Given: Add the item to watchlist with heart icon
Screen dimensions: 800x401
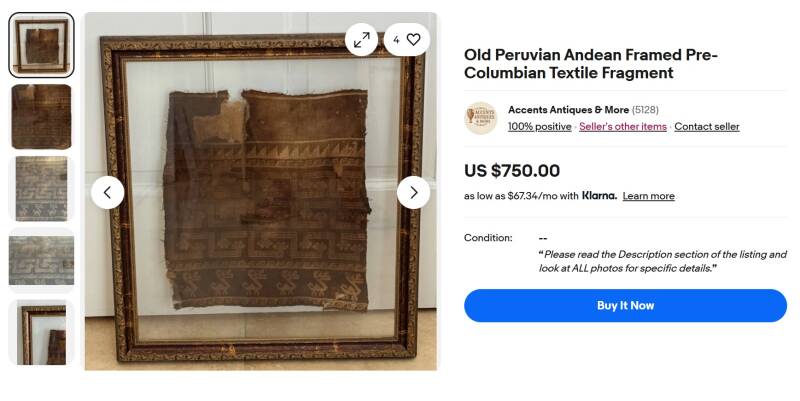Looking at the screenshot, I should 407,40.
